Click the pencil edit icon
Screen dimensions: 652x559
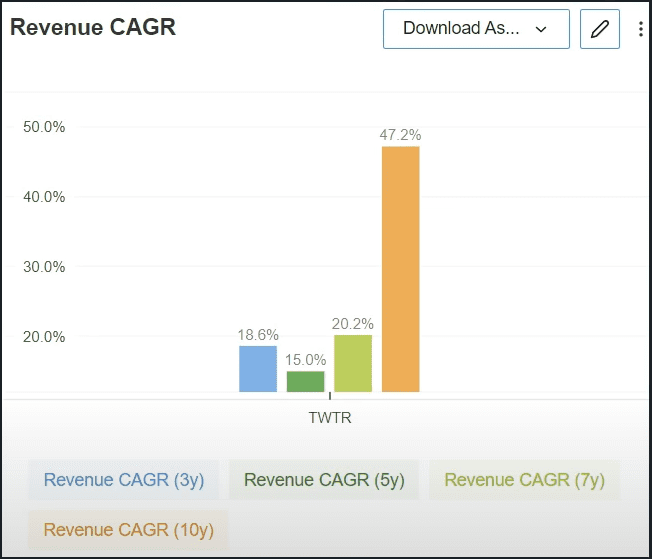(600, 29)
